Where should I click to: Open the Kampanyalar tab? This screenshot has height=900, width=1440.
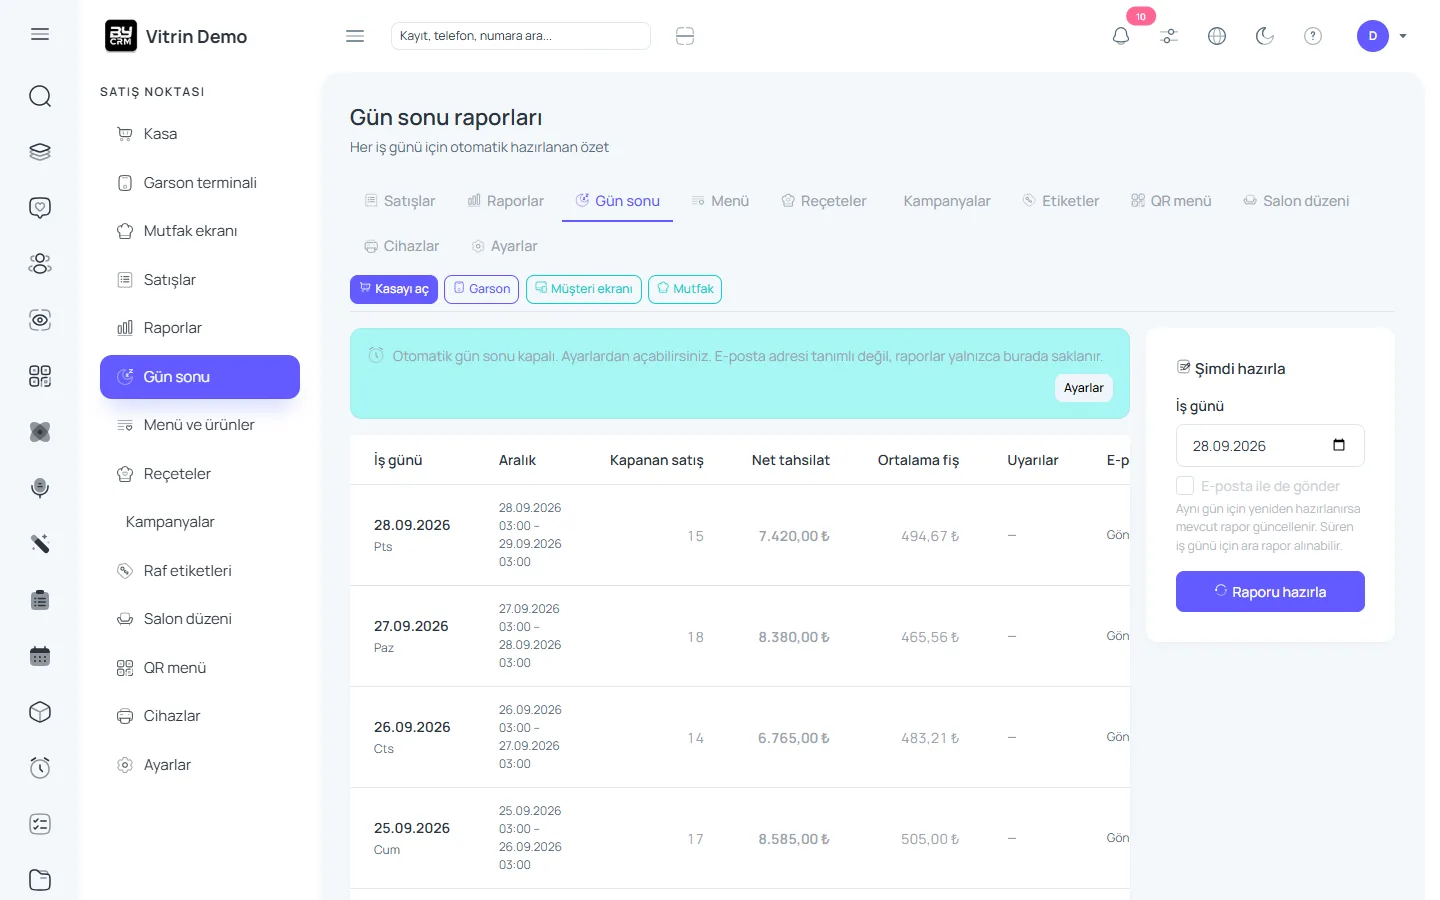pyautogui.click(x=947, y=201)
